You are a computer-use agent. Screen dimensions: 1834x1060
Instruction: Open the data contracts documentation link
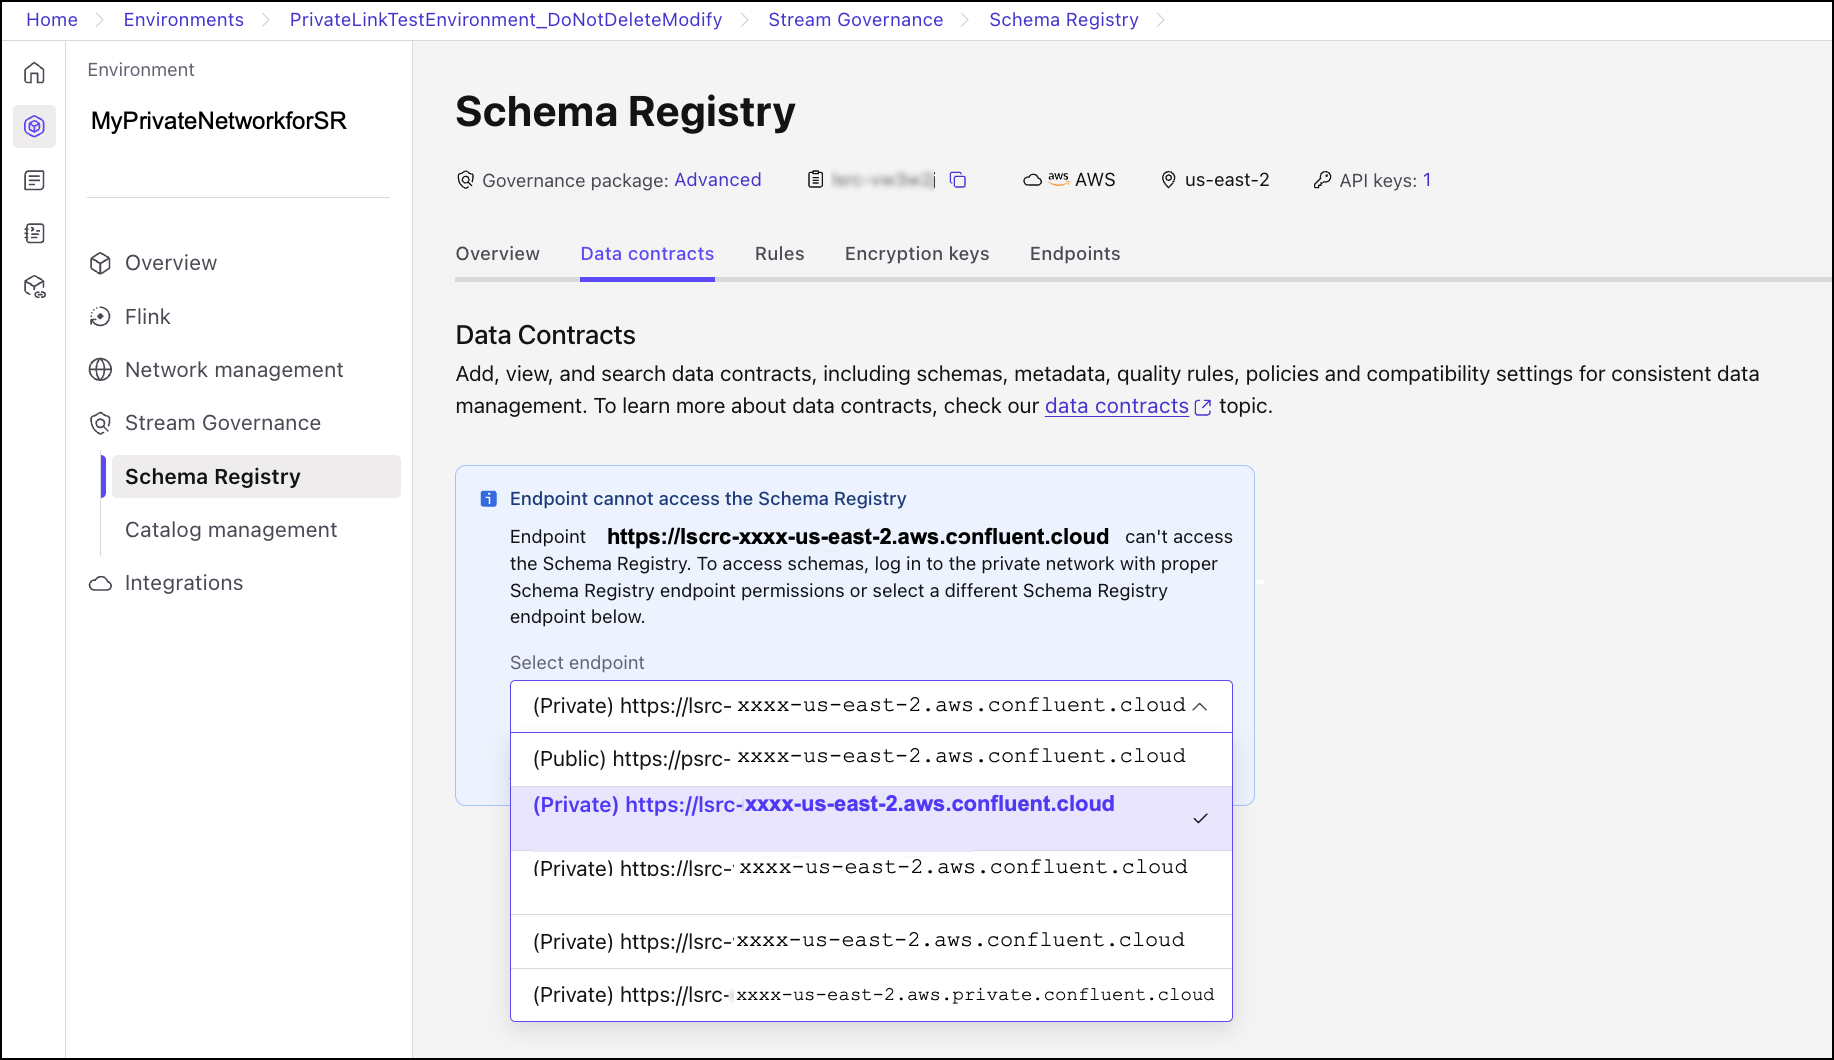[1116, 406]
